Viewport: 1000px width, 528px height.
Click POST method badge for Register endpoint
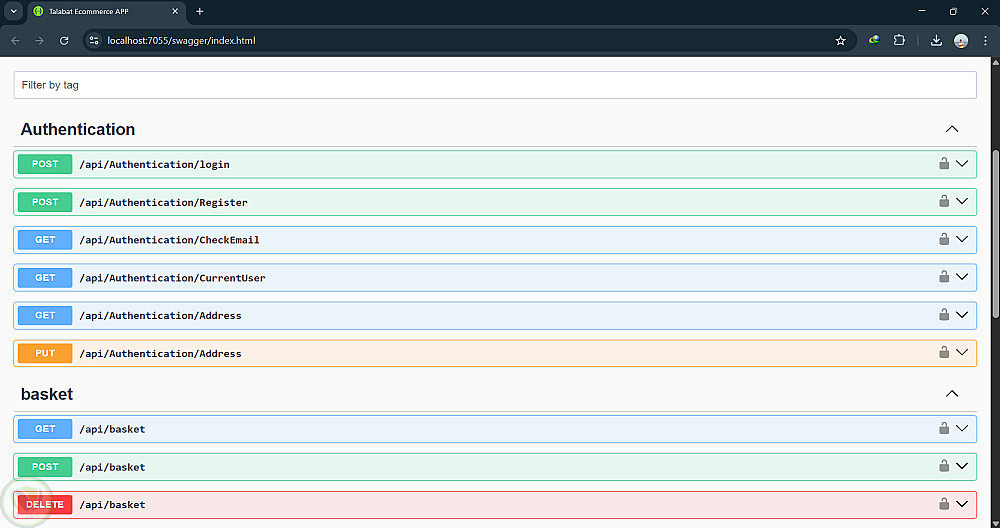(45, 202)
